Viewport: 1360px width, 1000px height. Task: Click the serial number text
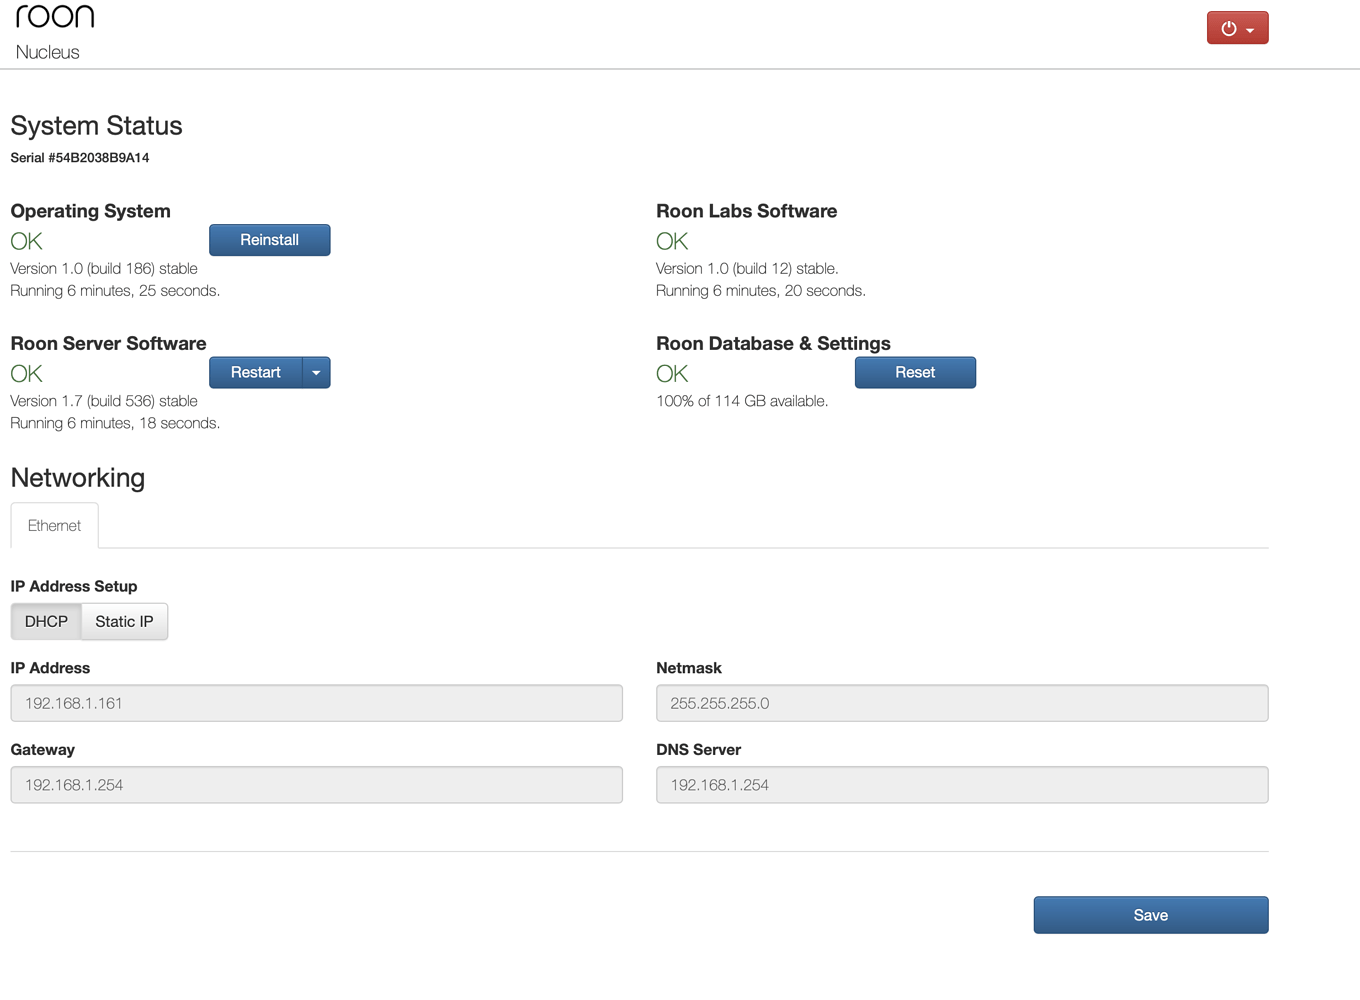tap(79, 157)
